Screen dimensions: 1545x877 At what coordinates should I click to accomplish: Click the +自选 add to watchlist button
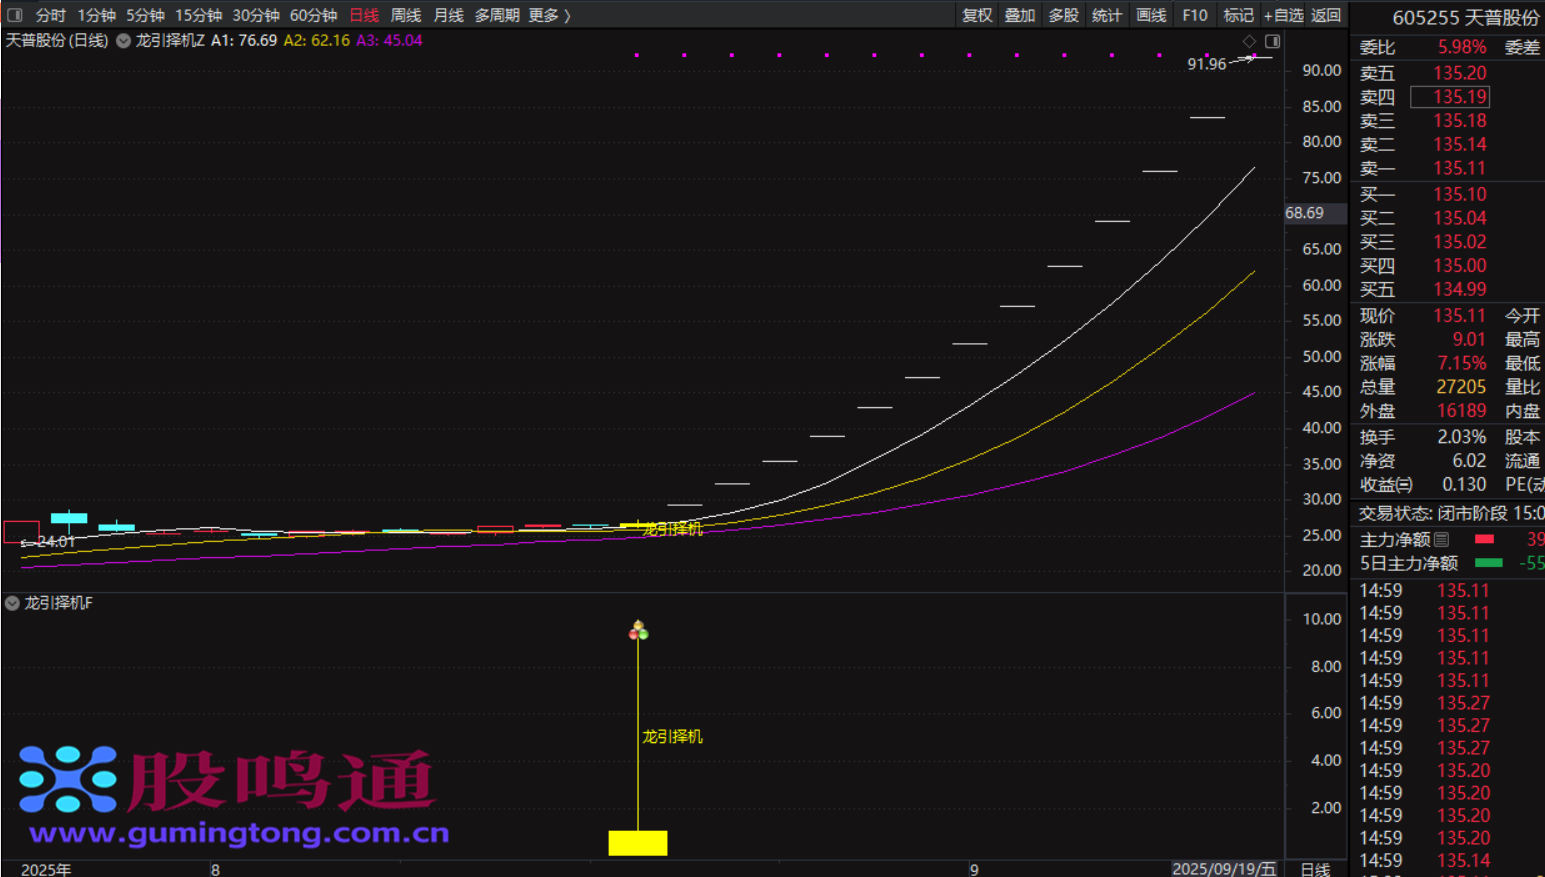[1283, 15]
